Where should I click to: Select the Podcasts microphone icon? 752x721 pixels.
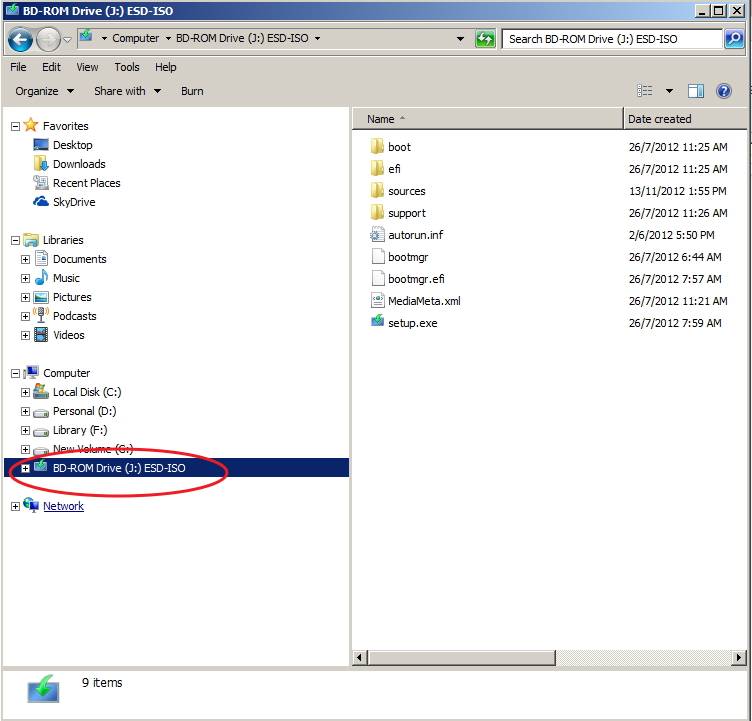pyautogui.click(x=41, y=315)
